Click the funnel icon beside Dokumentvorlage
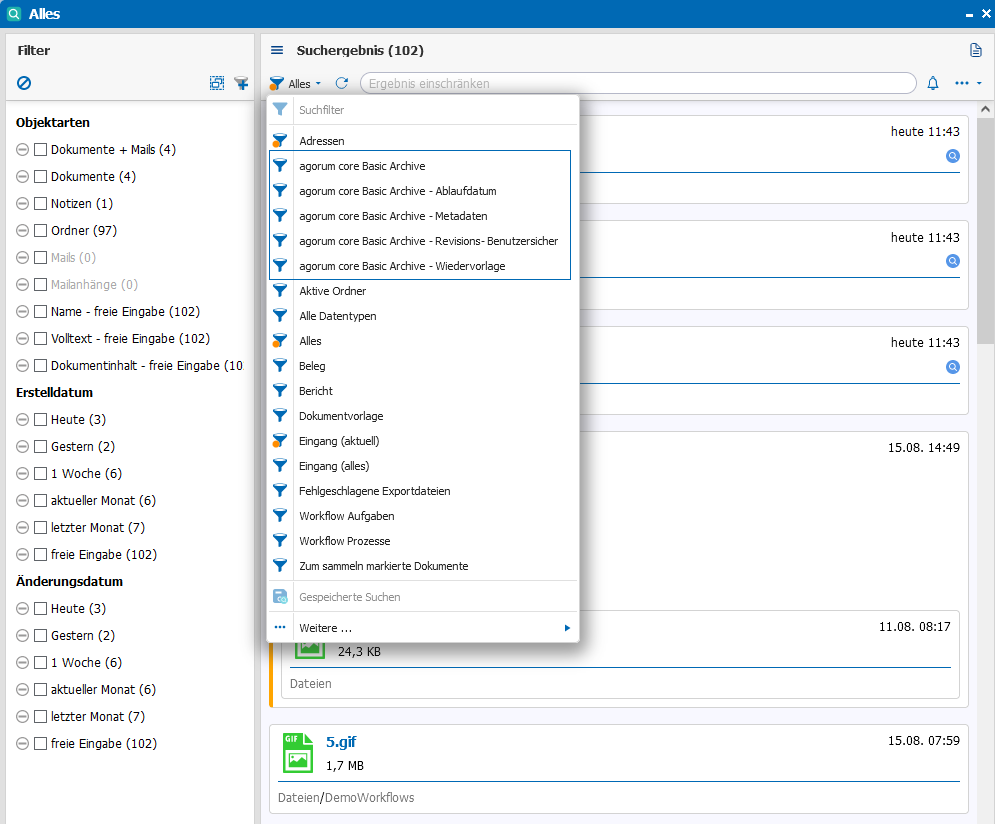 [280, 416]
